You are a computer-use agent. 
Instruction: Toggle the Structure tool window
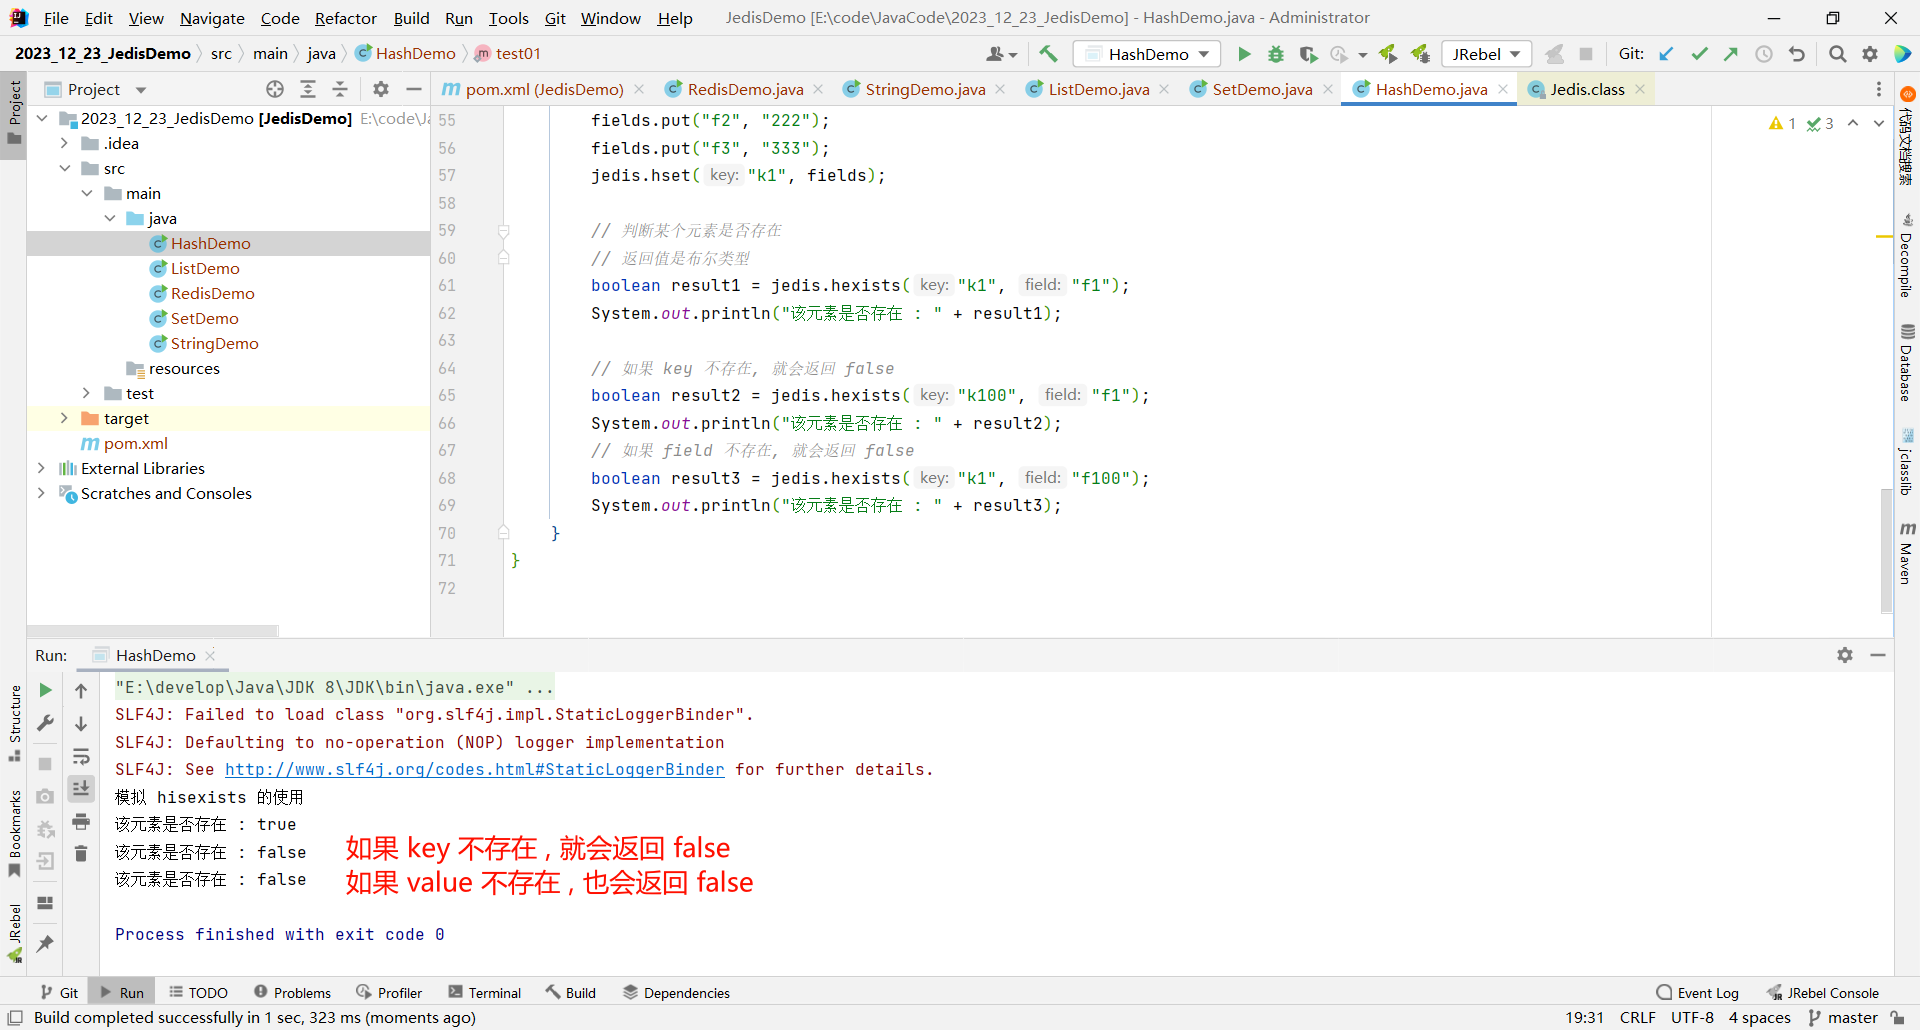coord(14,723)
